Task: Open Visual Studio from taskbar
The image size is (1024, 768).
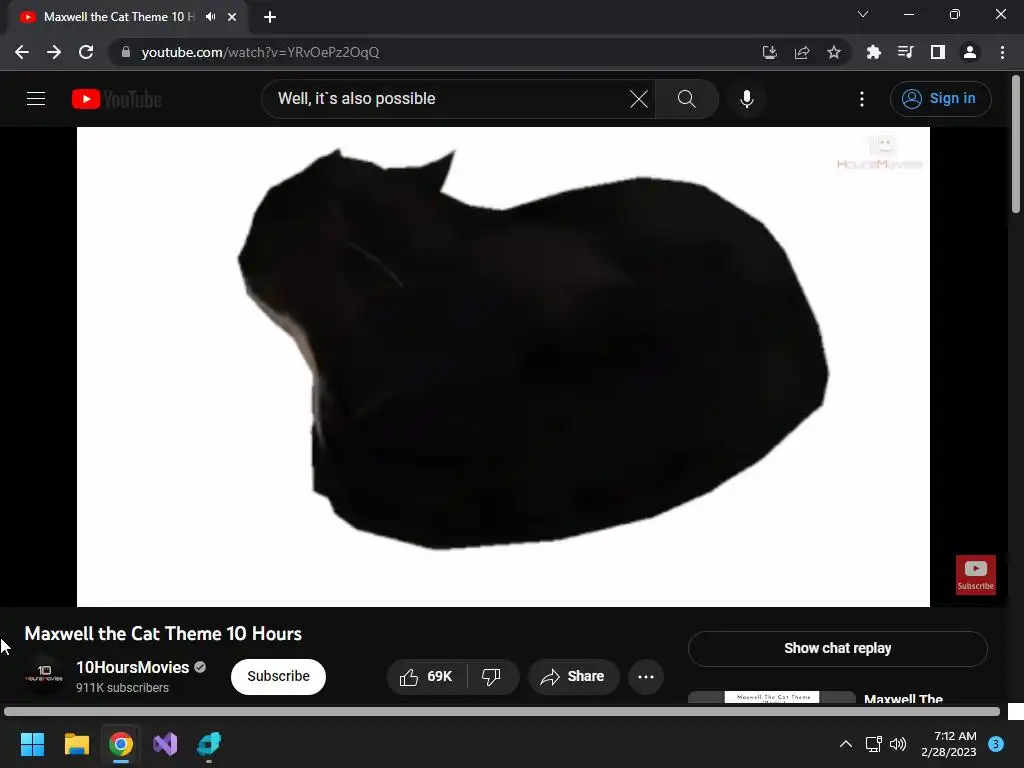Action: [x=165, y=744]
